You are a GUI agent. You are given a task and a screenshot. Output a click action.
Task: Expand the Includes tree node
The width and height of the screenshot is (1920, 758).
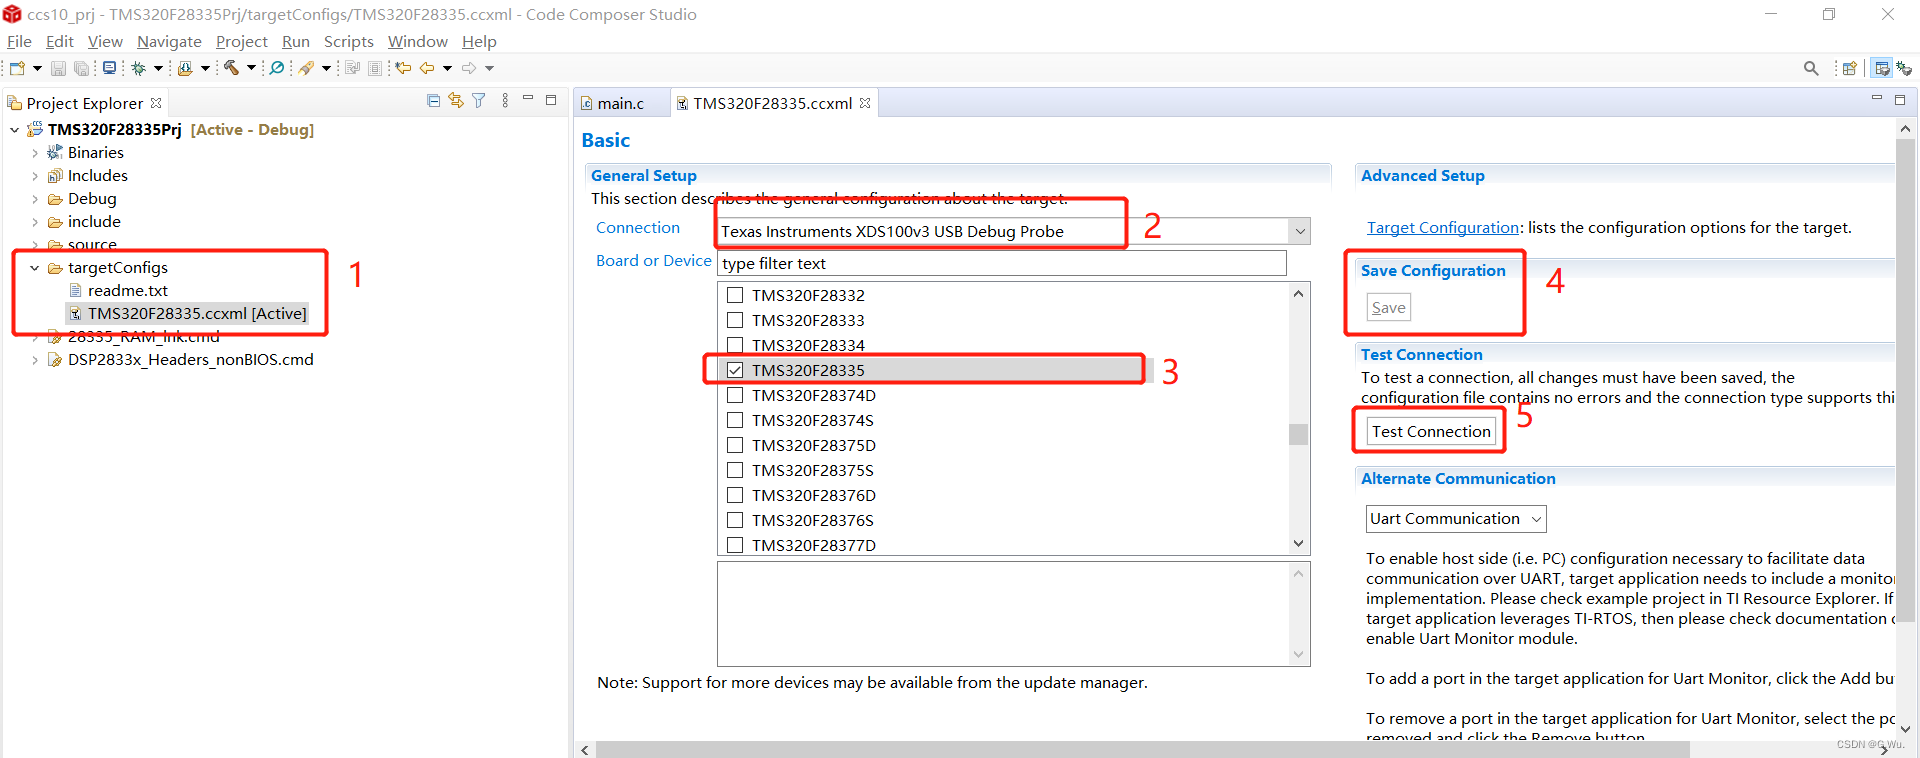(x=35, y=176)
